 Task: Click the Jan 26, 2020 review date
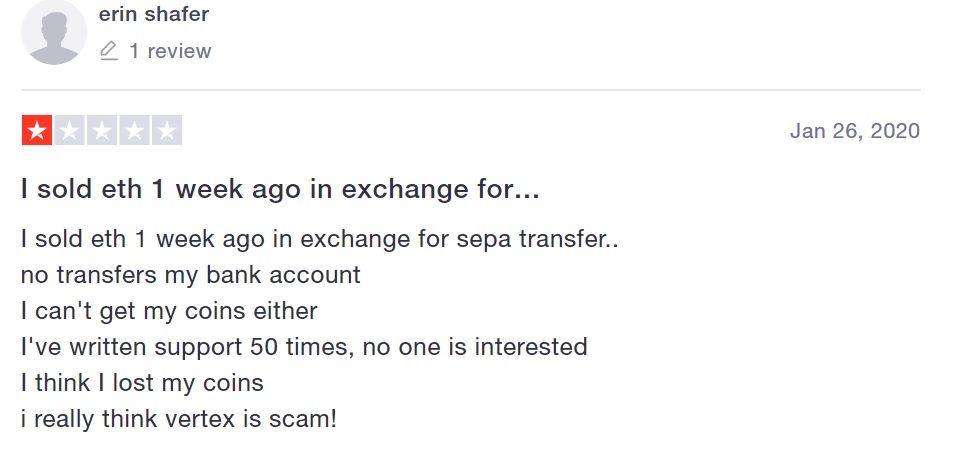point(855,131)
